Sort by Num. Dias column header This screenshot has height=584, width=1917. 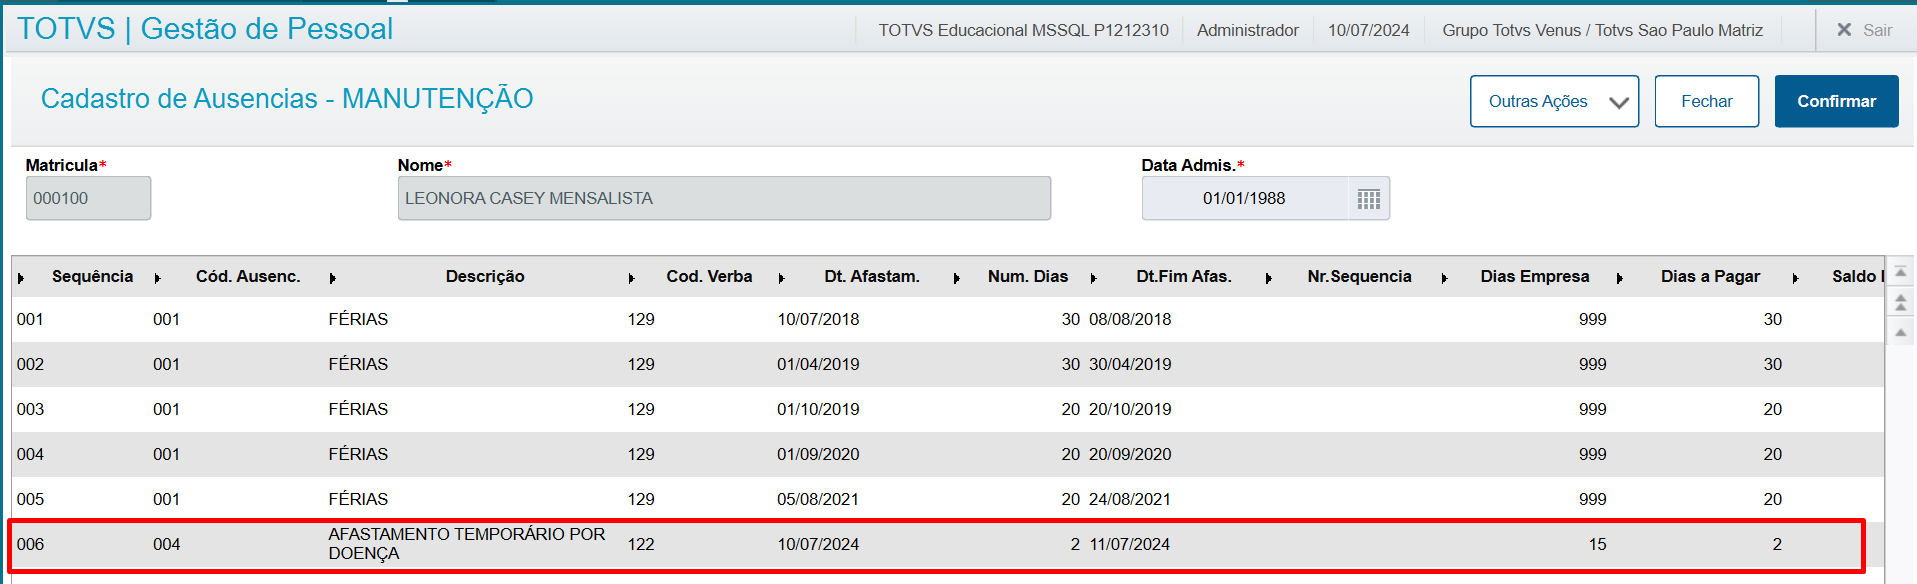[x=1028, y=276]
